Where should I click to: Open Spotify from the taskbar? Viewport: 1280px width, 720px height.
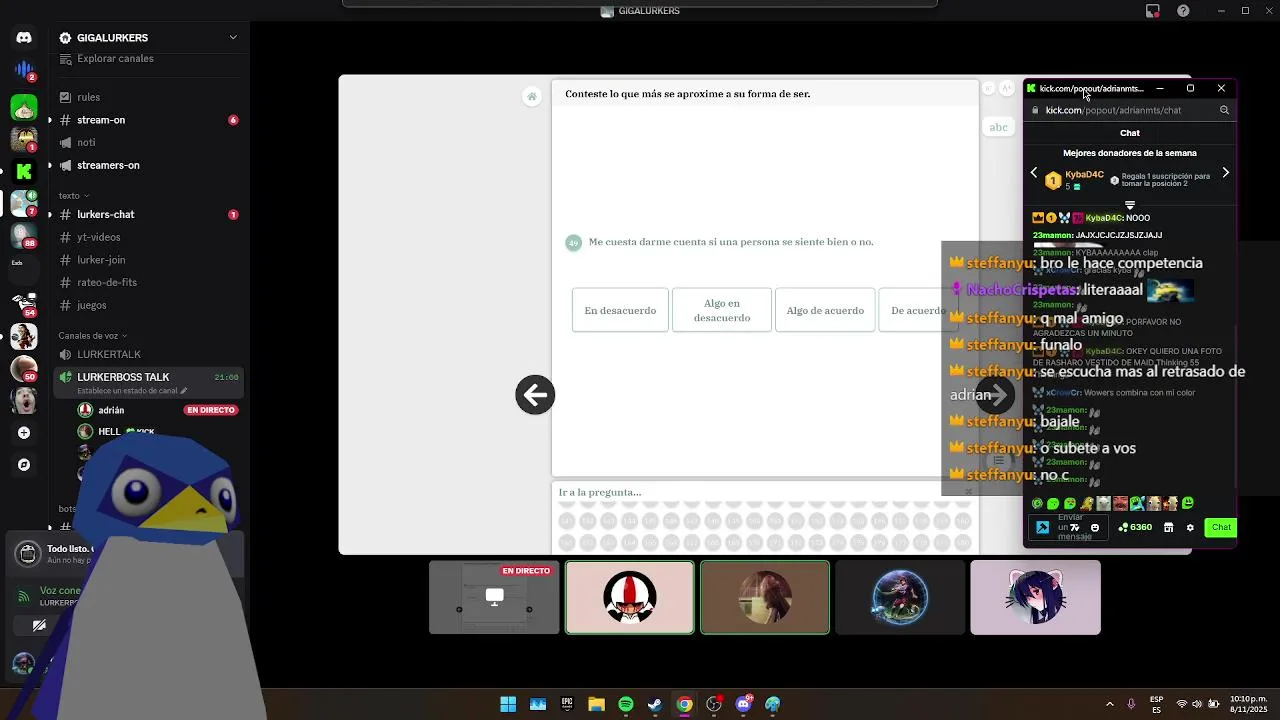[626, 704]
